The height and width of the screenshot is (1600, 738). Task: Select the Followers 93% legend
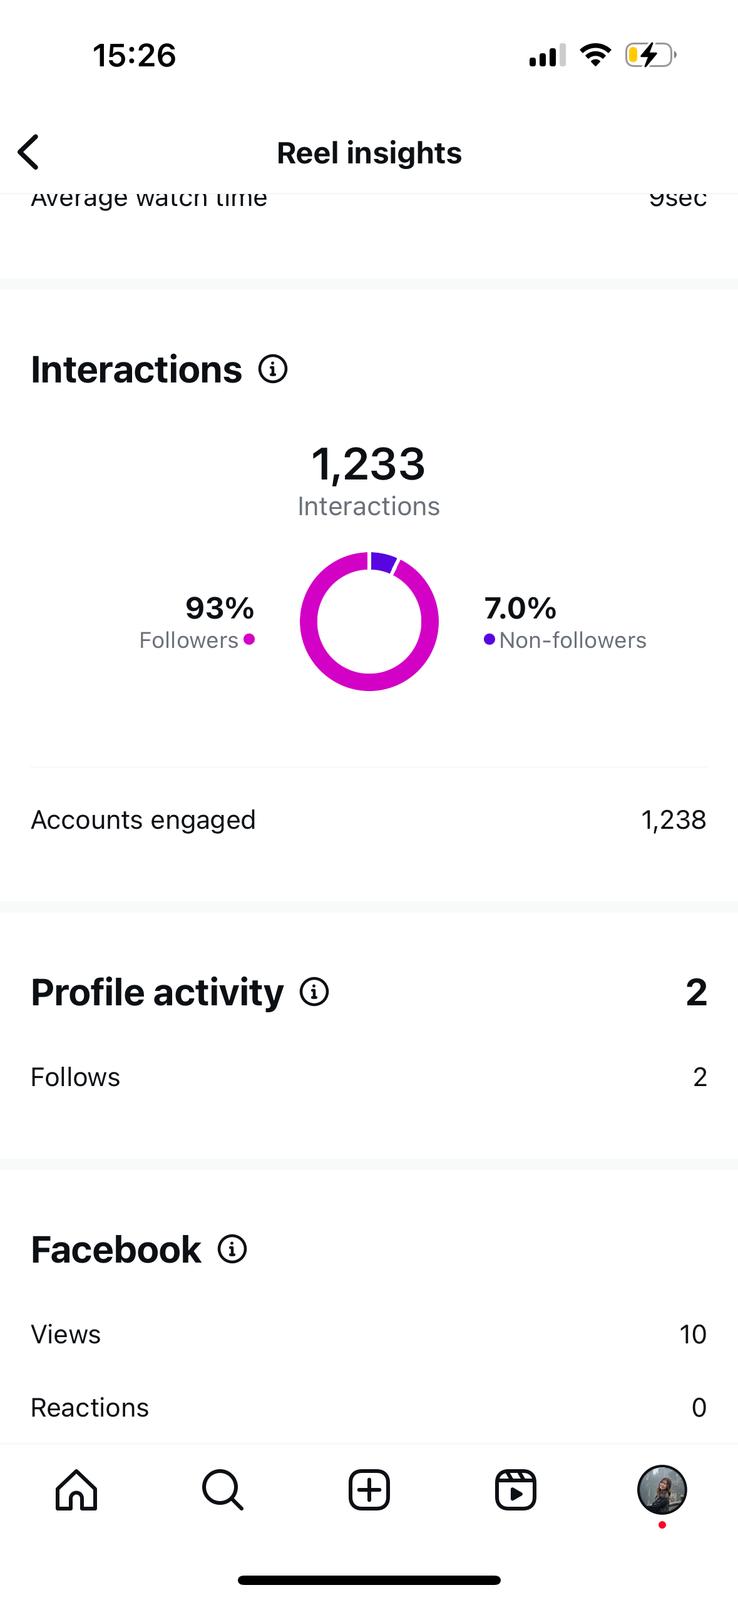198,622
